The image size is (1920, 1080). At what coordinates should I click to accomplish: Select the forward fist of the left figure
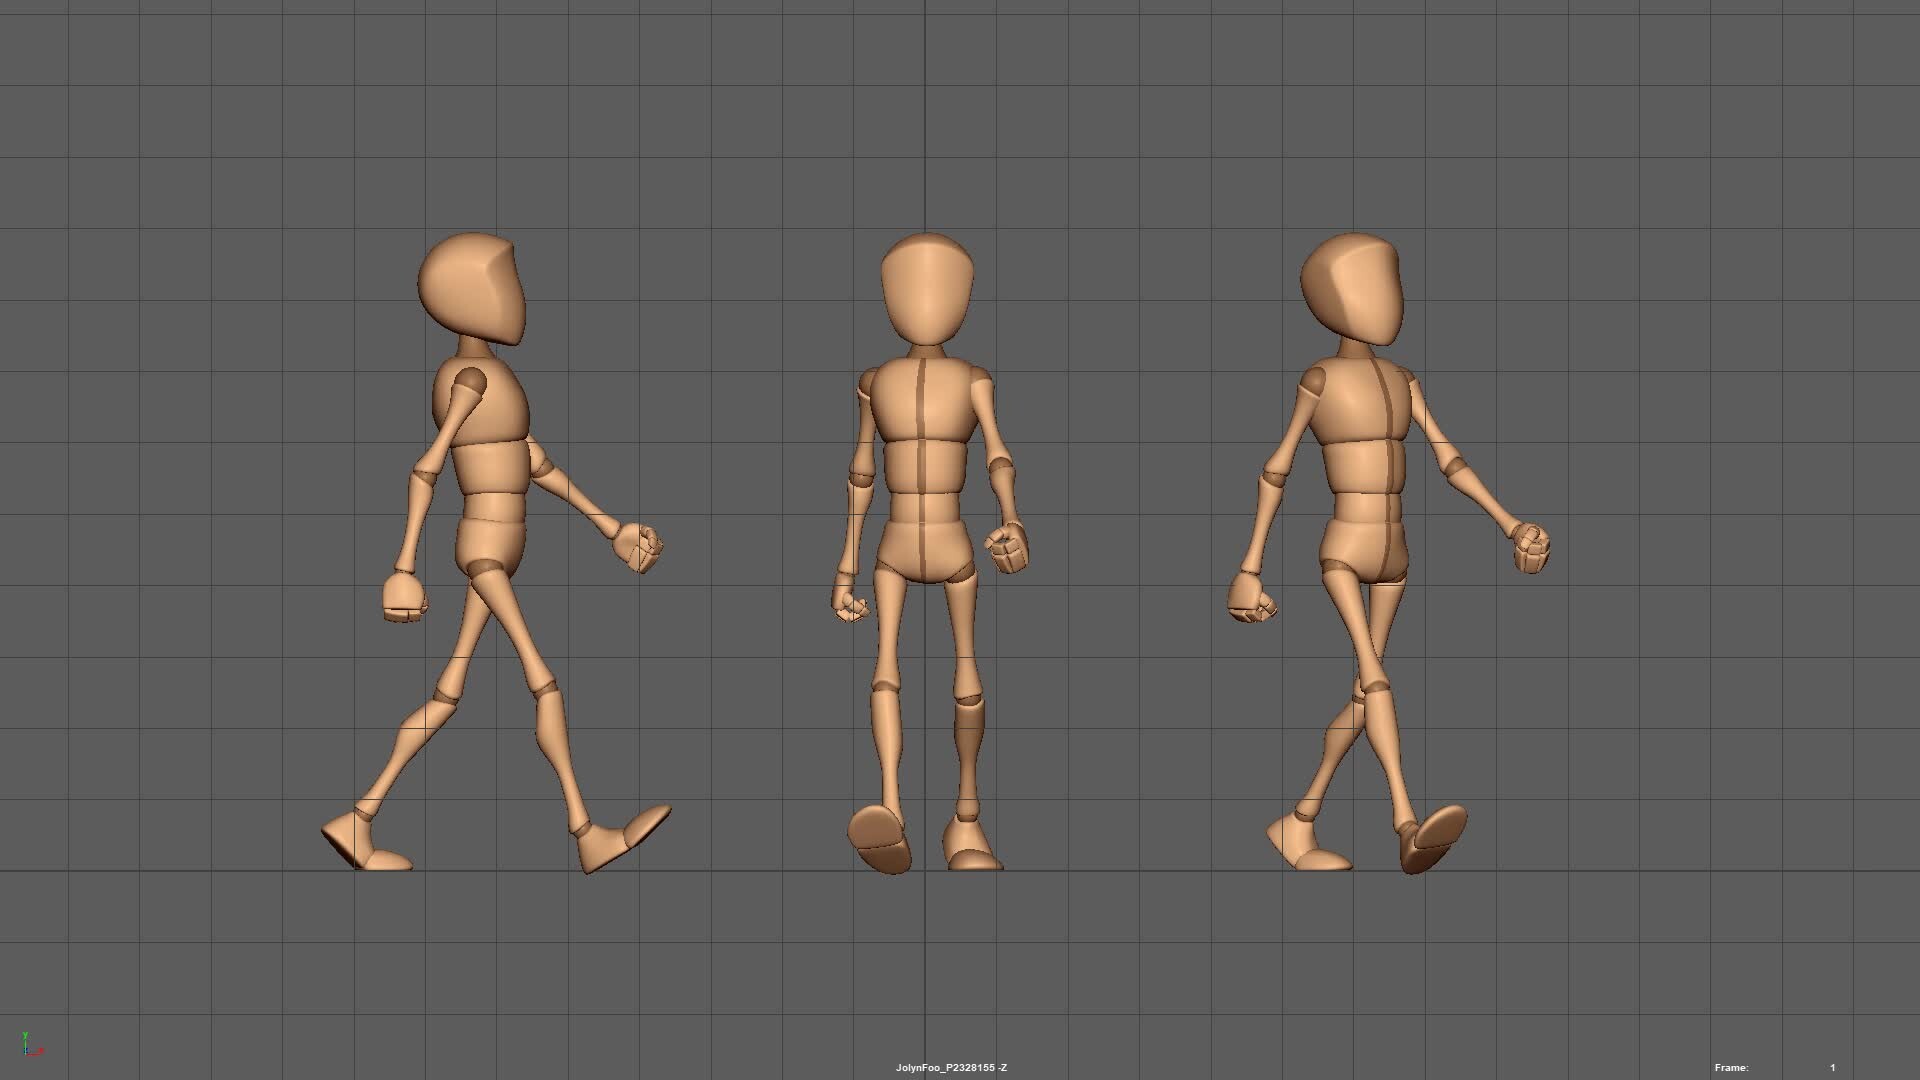point(638,547)
